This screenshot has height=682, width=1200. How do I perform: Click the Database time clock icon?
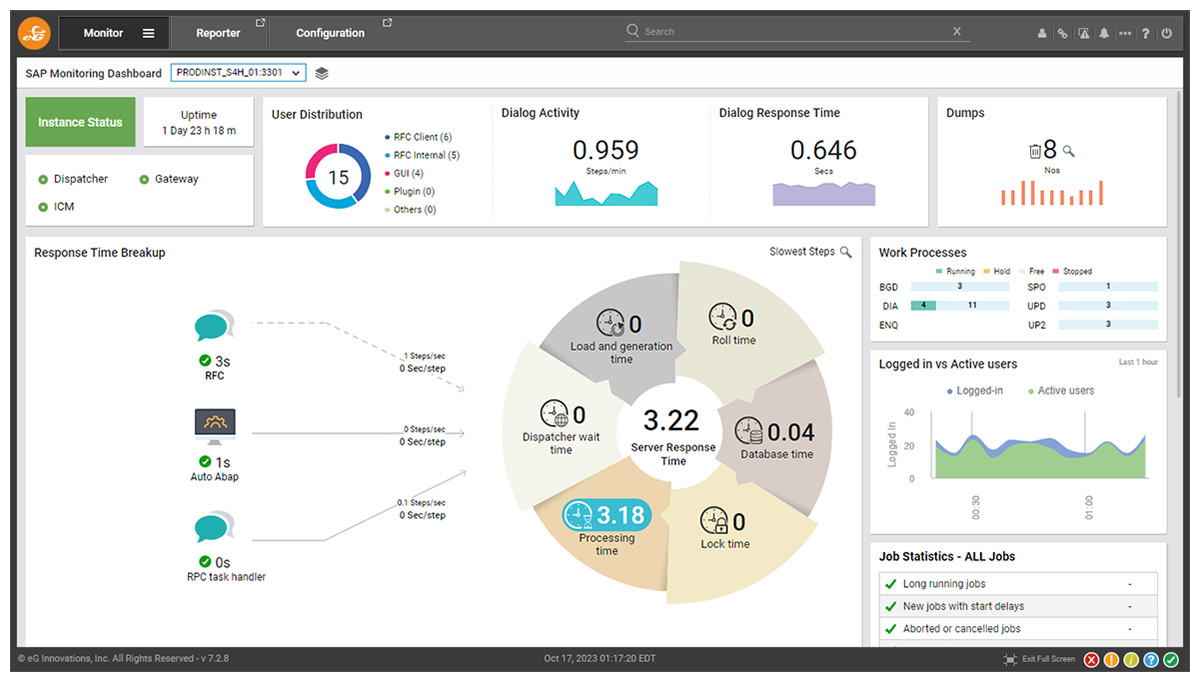click(x=749, y=432)
